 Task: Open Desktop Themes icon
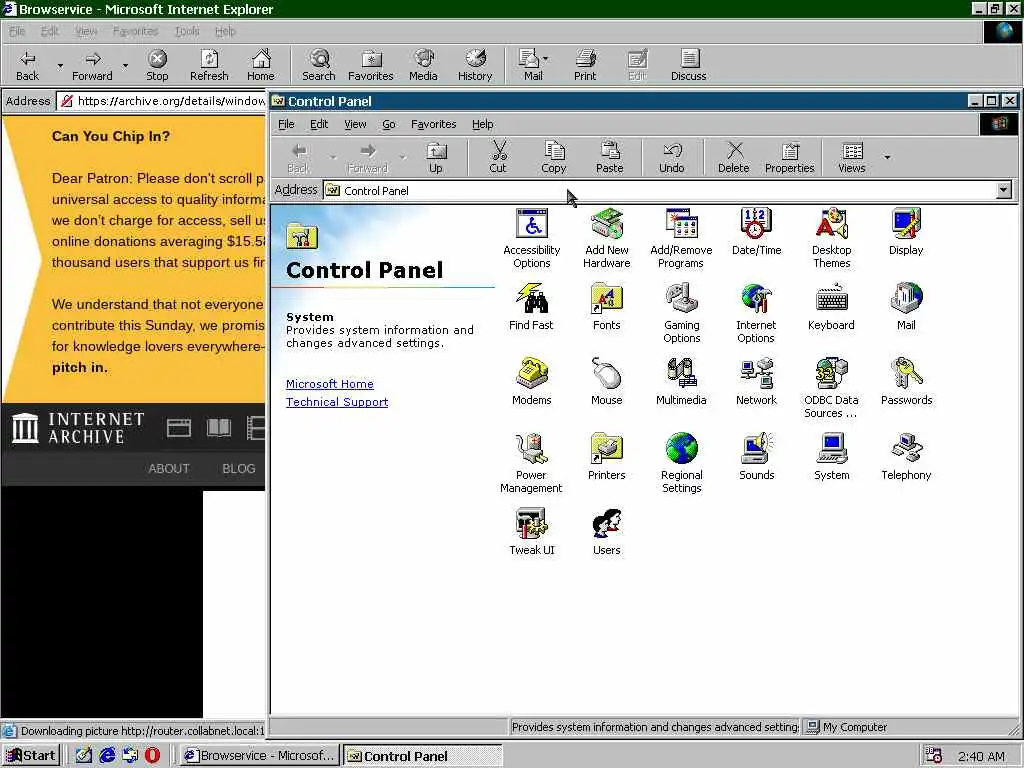pyautogui.click(x=831, y=238)
